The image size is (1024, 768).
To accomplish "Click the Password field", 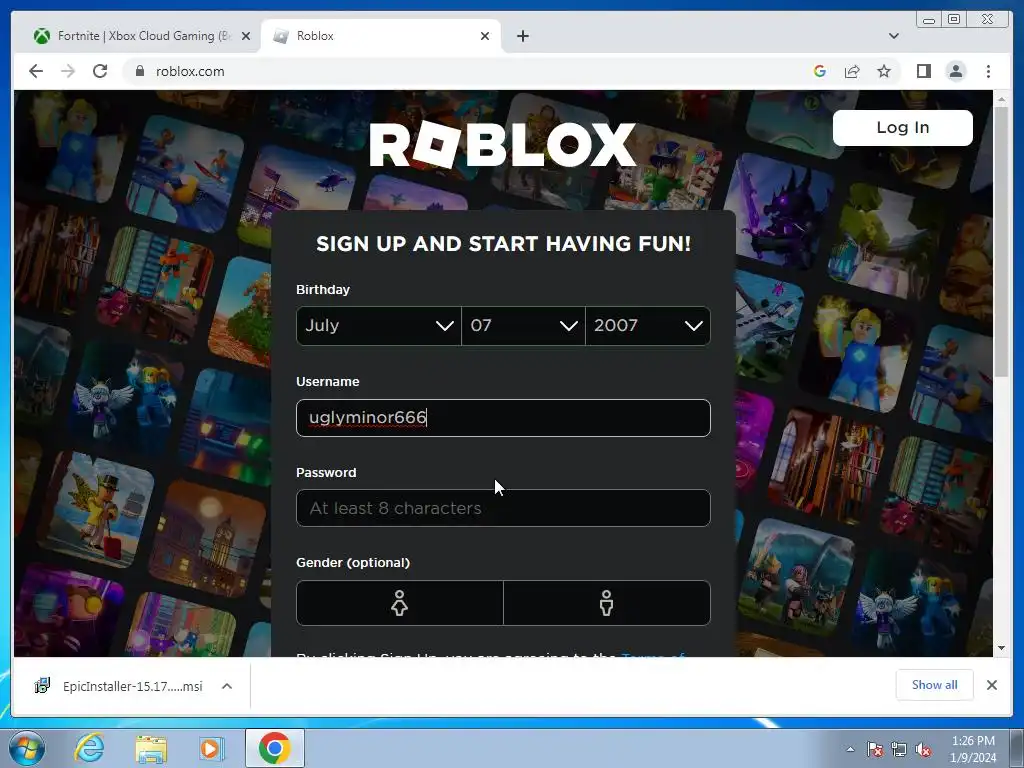I will pos(503,508).
